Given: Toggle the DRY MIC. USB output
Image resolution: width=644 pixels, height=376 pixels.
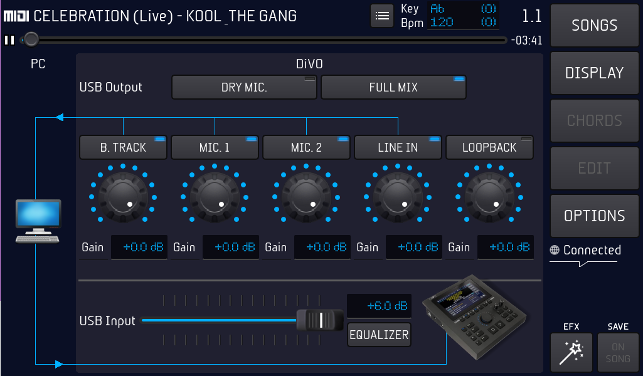Looking at the screenshot, I should click(x=244, y=87).
